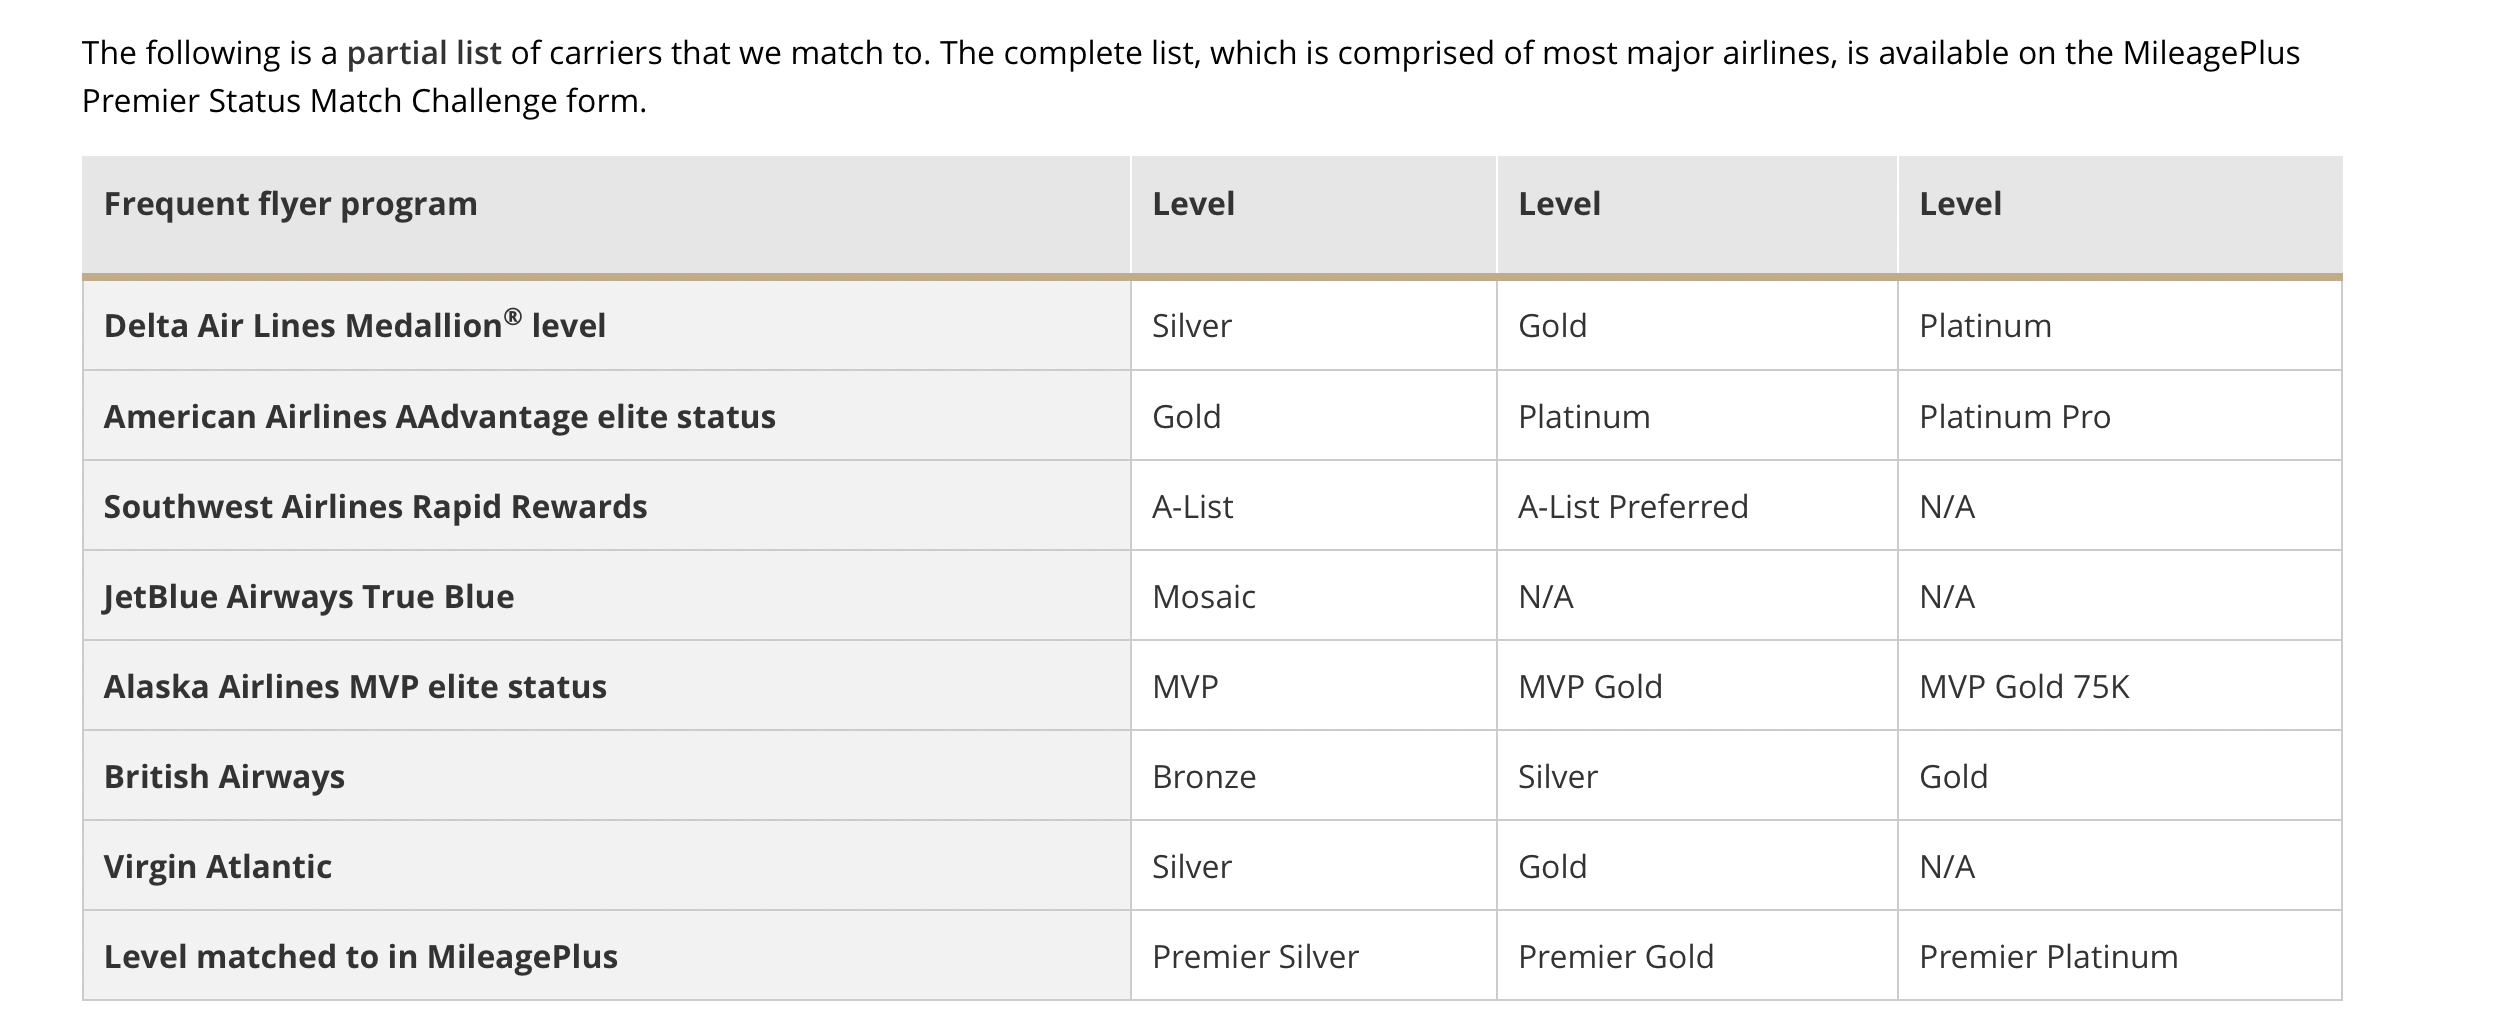Select the "Premier Platinum" cell
Viewport: 2514px width, 1026px height.
pos(2048,957)
